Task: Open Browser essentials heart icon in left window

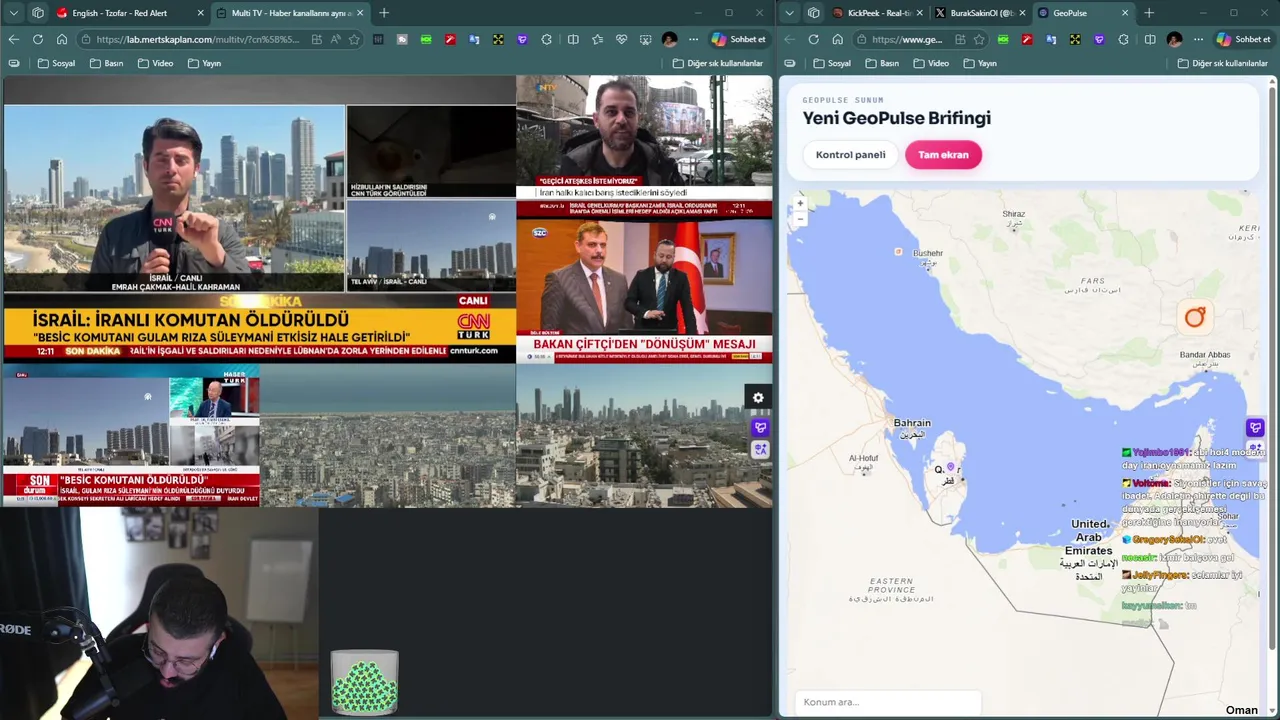Action: (x=621, y=39)
